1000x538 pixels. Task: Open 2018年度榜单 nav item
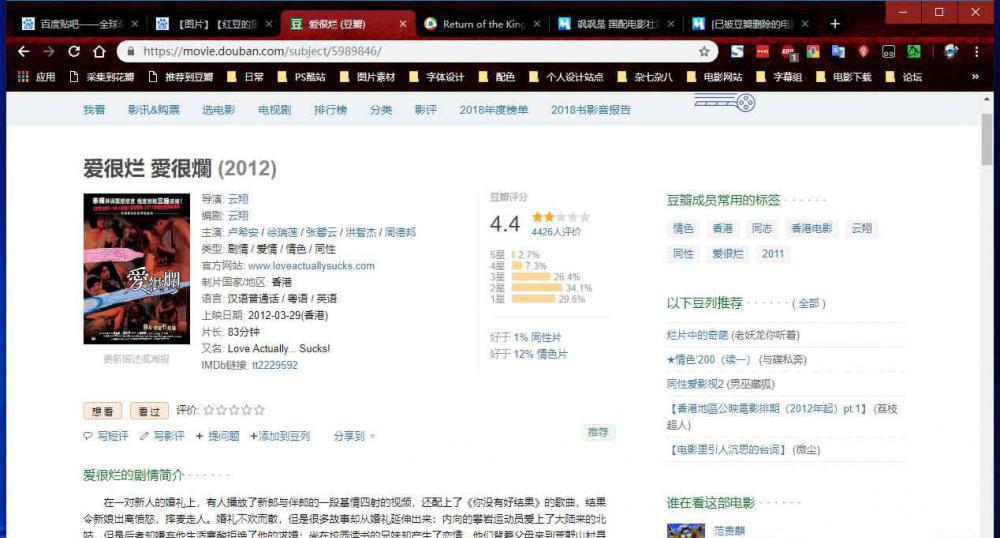(494, 110)
